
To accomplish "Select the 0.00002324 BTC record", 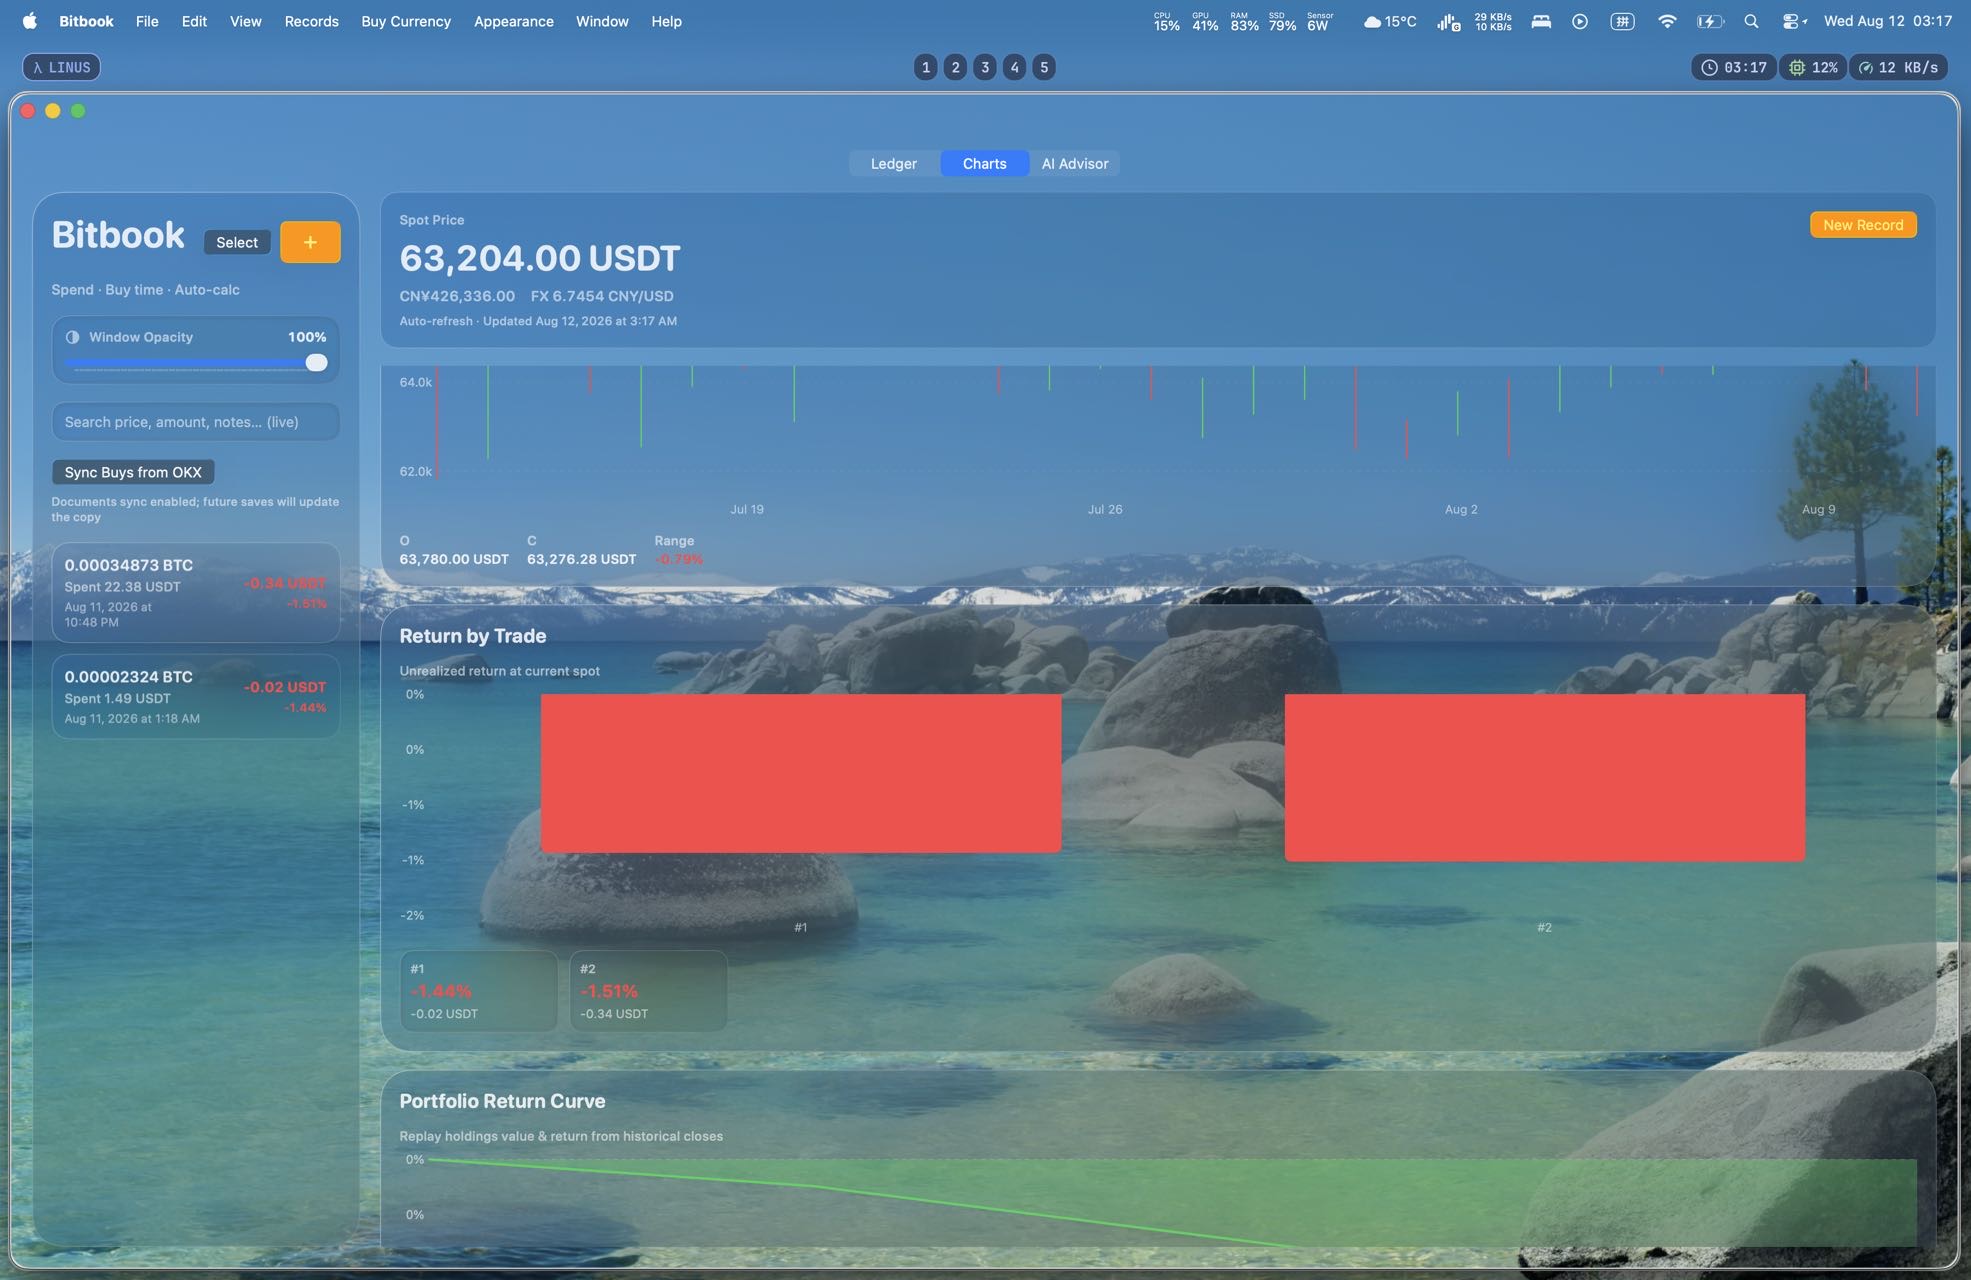I will [x=196, y=697].
